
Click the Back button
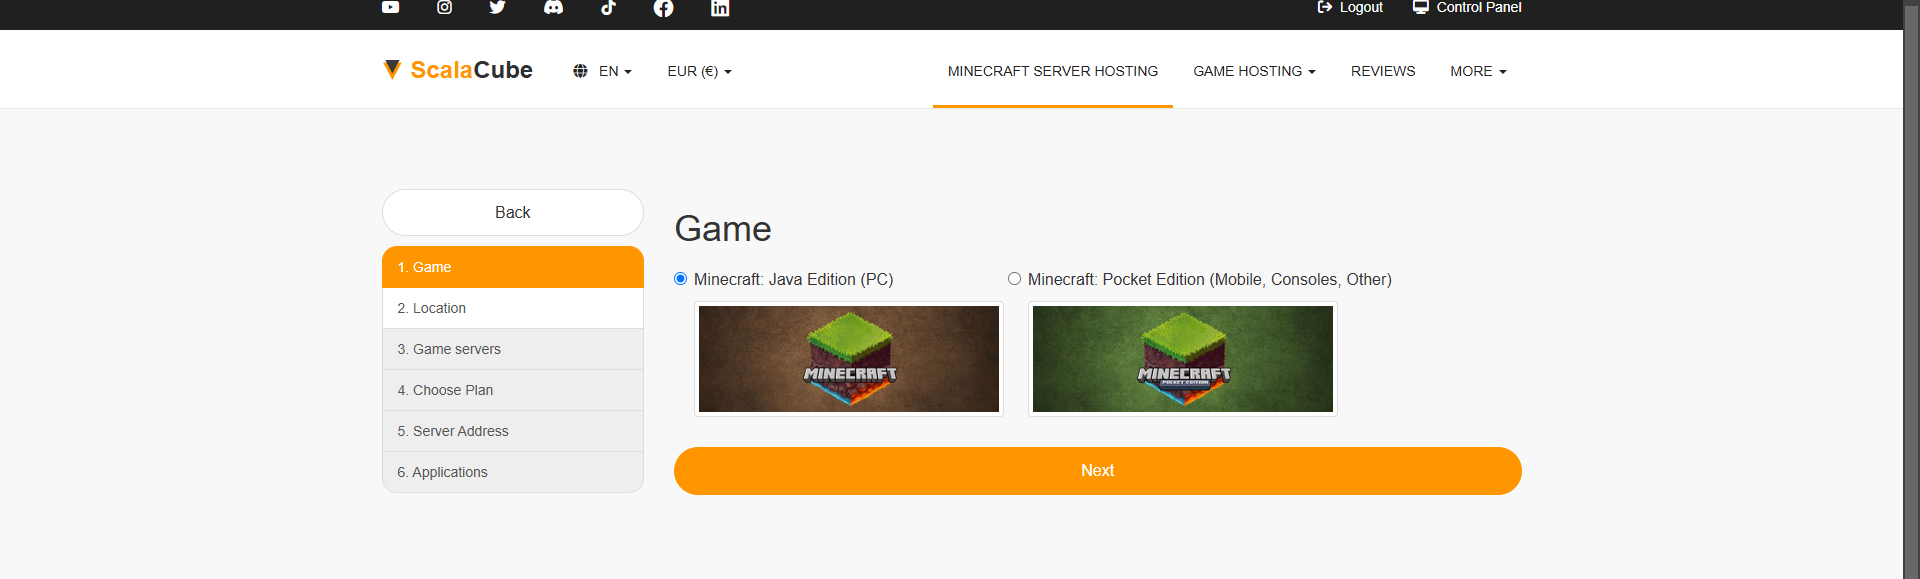(513, 212)
